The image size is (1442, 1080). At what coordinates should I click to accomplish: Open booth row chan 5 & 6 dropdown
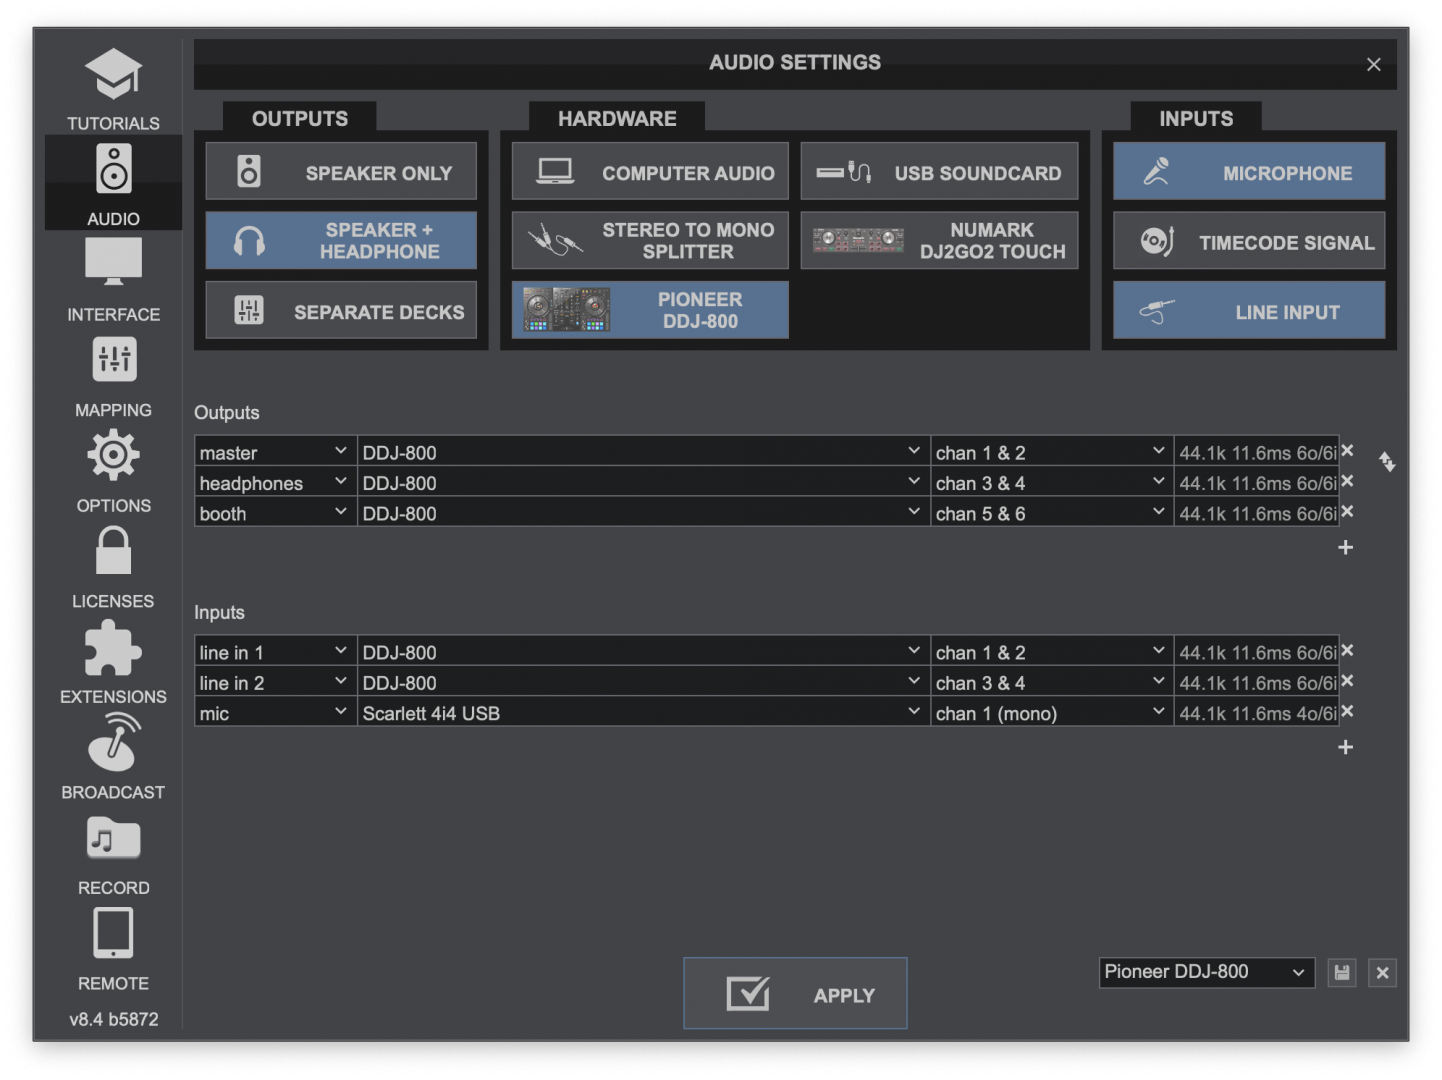(1051, 513)
